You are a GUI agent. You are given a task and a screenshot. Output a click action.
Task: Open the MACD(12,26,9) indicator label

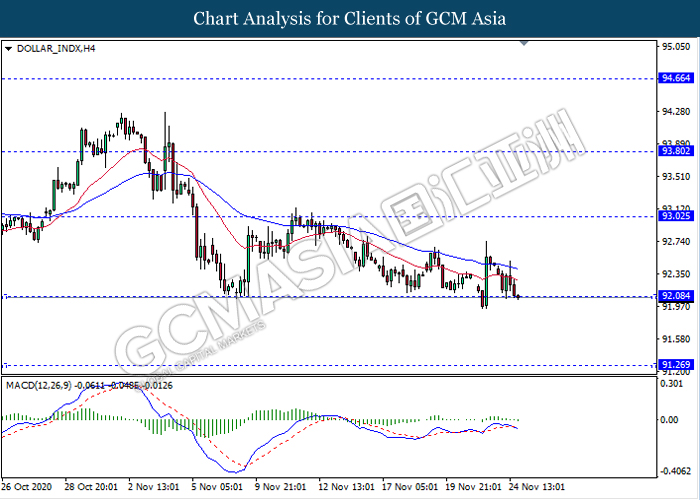pos(38,384)
